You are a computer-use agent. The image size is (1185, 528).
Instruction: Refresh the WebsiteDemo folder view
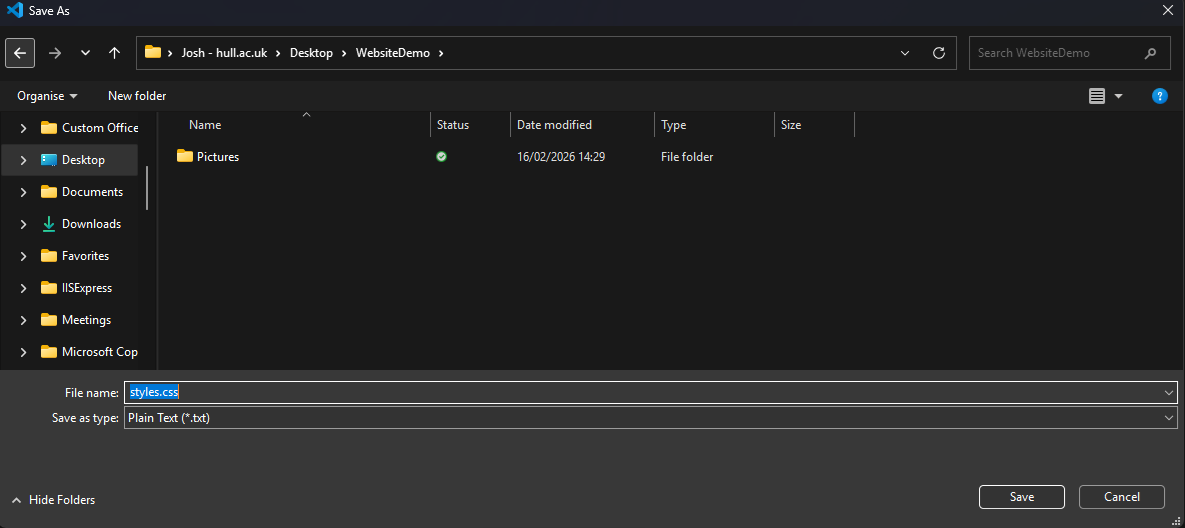click(x=939, y=53)
